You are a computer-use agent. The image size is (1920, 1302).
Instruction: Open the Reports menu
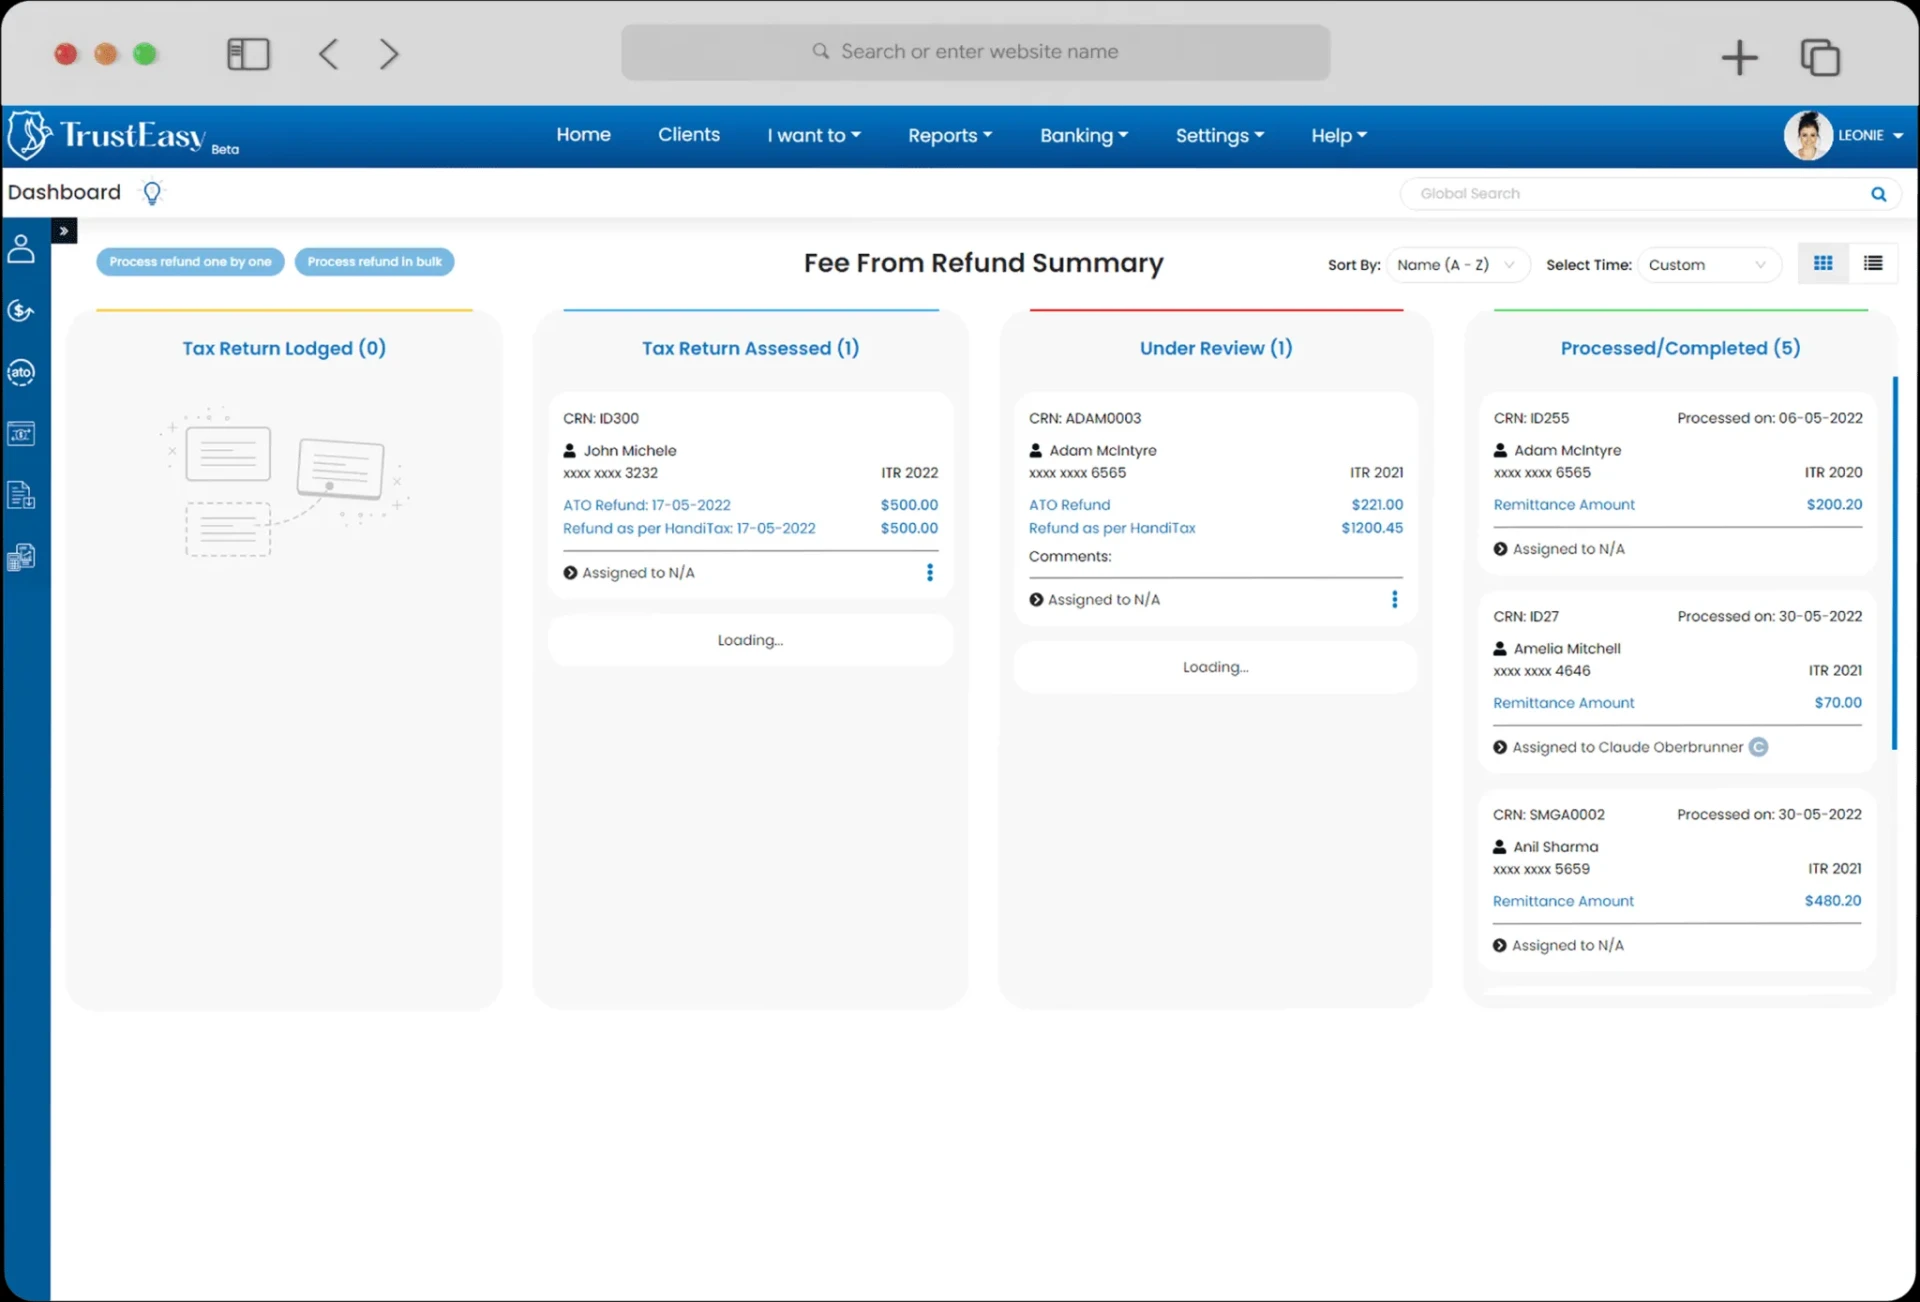948,135
